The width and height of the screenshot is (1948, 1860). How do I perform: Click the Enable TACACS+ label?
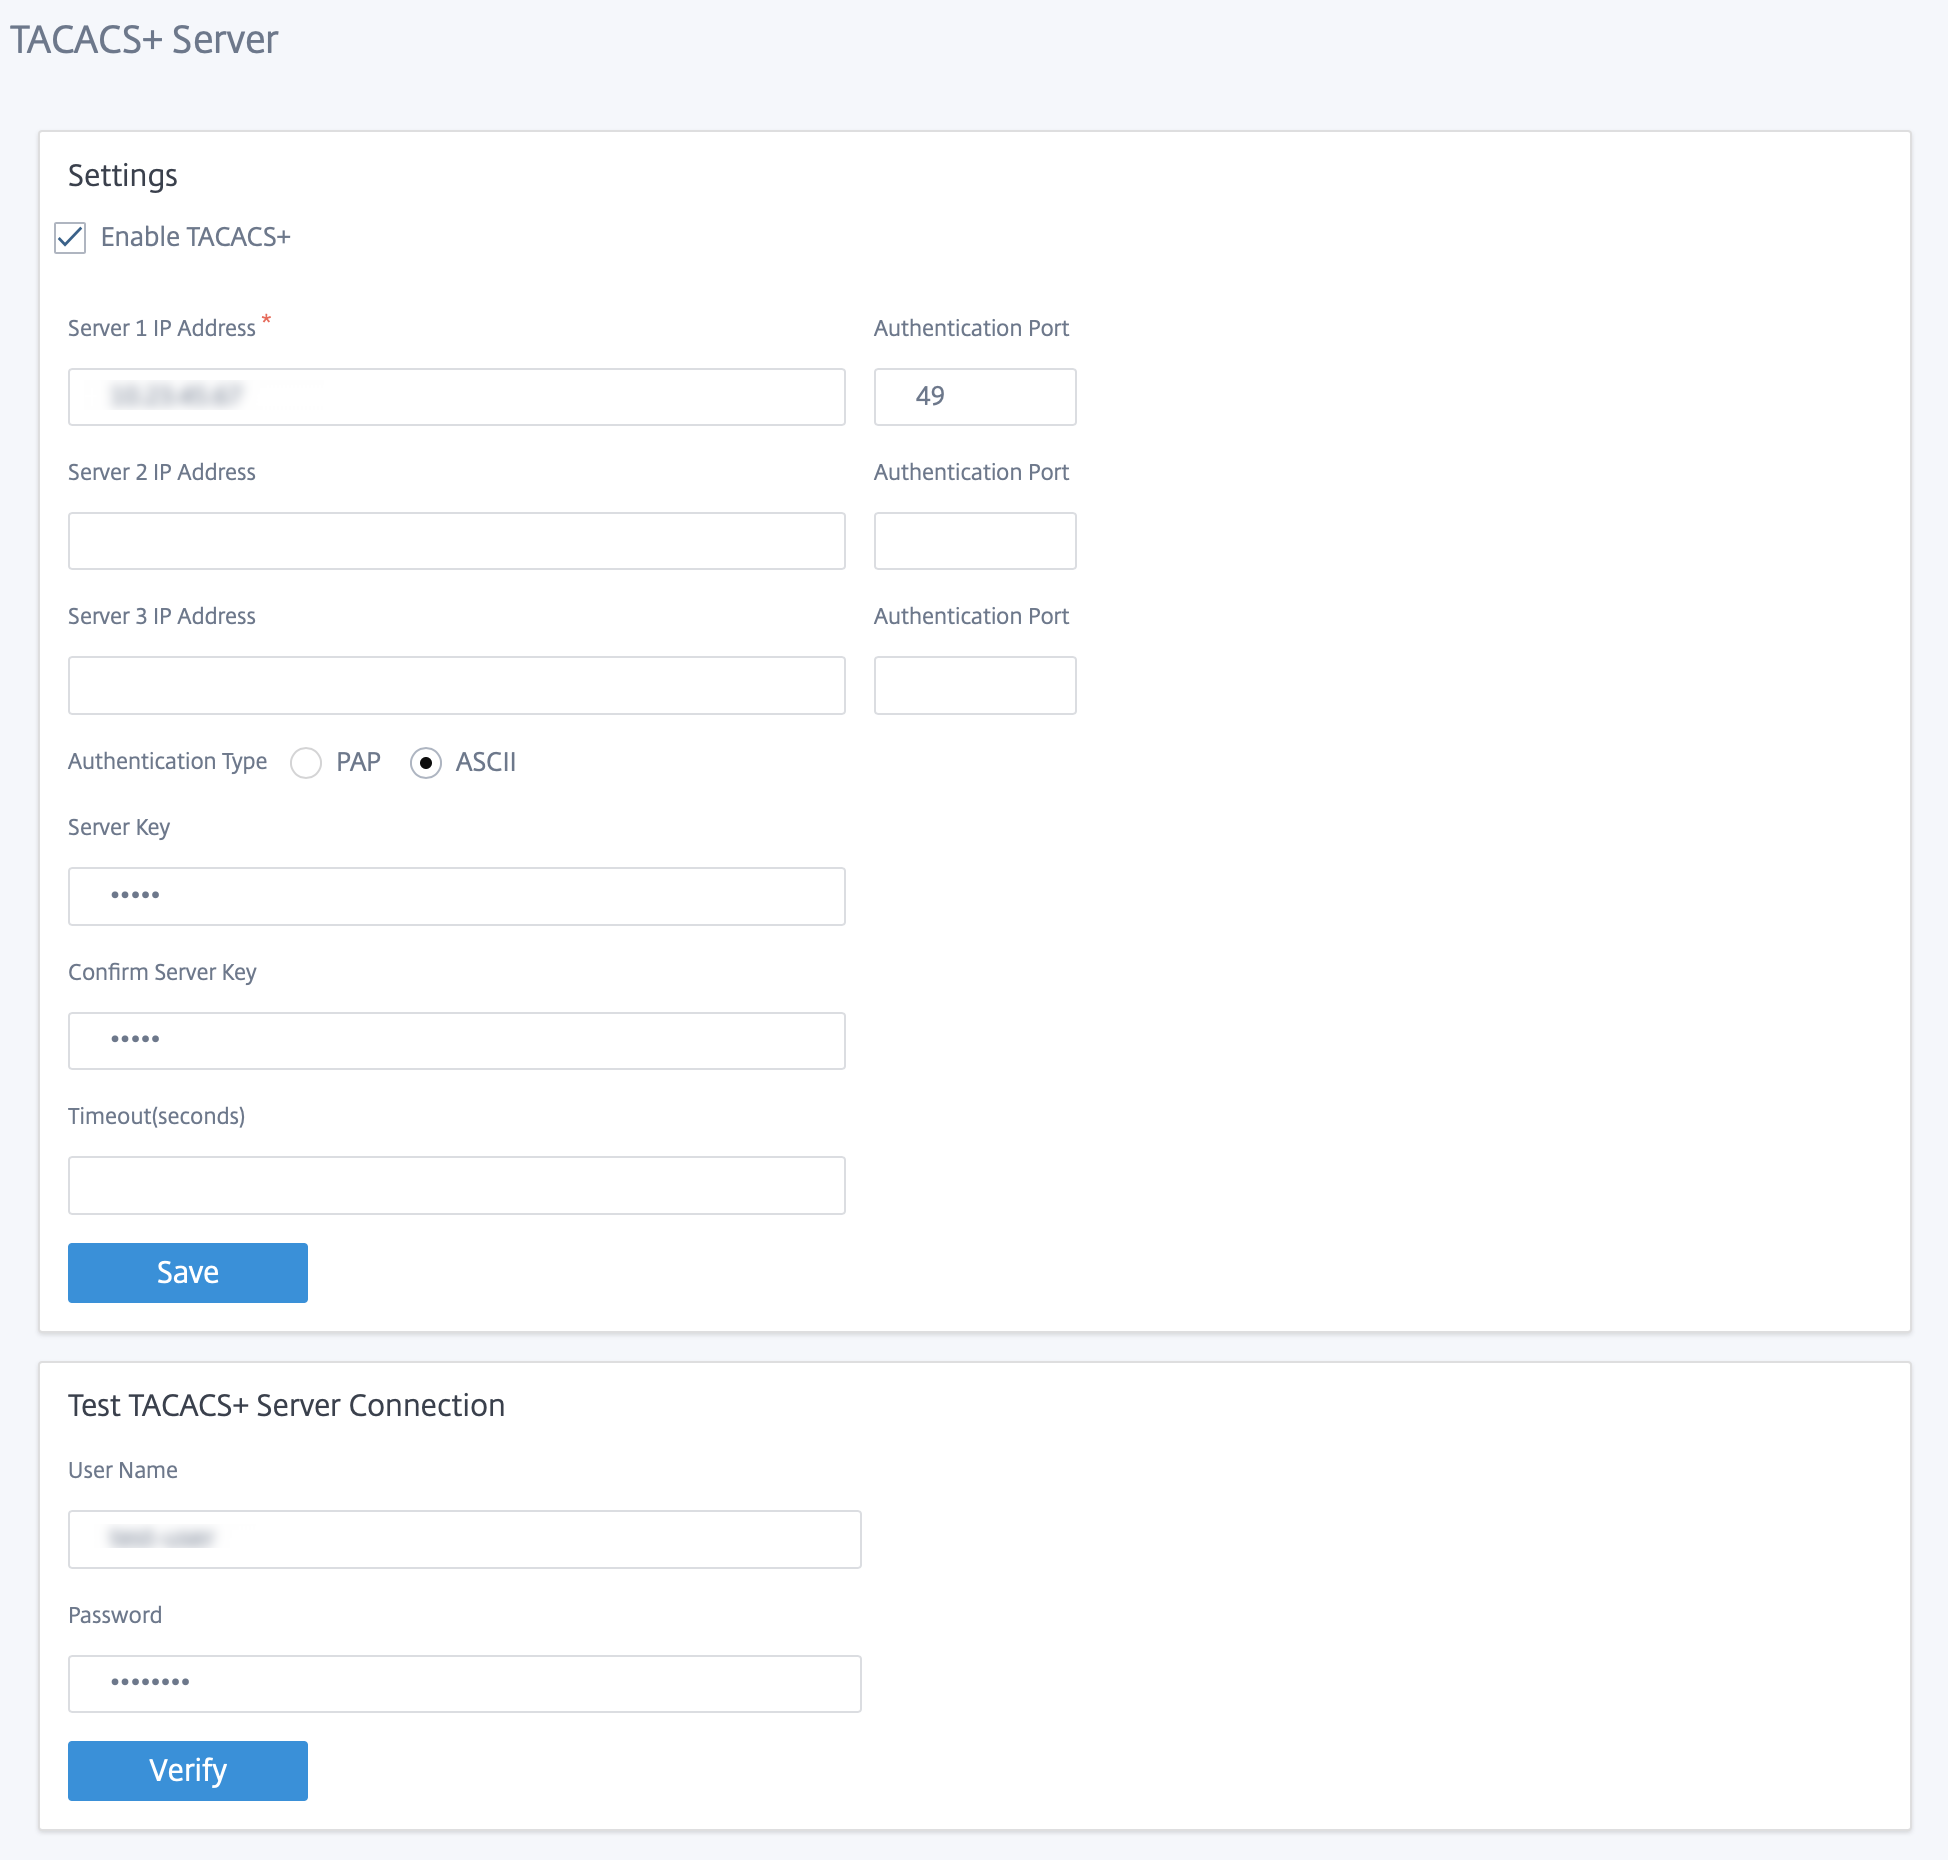(196, 237)
